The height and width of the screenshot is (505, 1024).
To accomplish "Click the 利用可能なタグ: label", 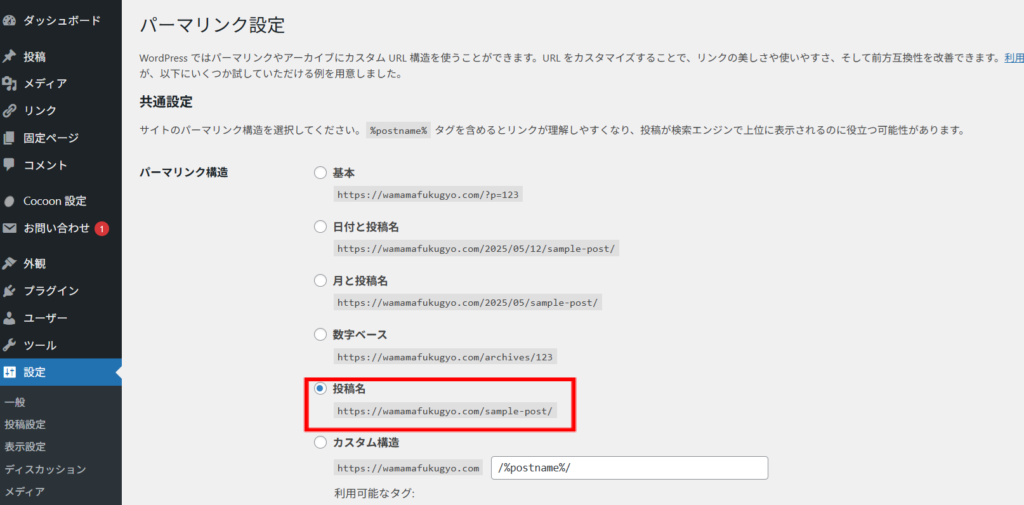I will pyautogui.click(x=374, y=493).
